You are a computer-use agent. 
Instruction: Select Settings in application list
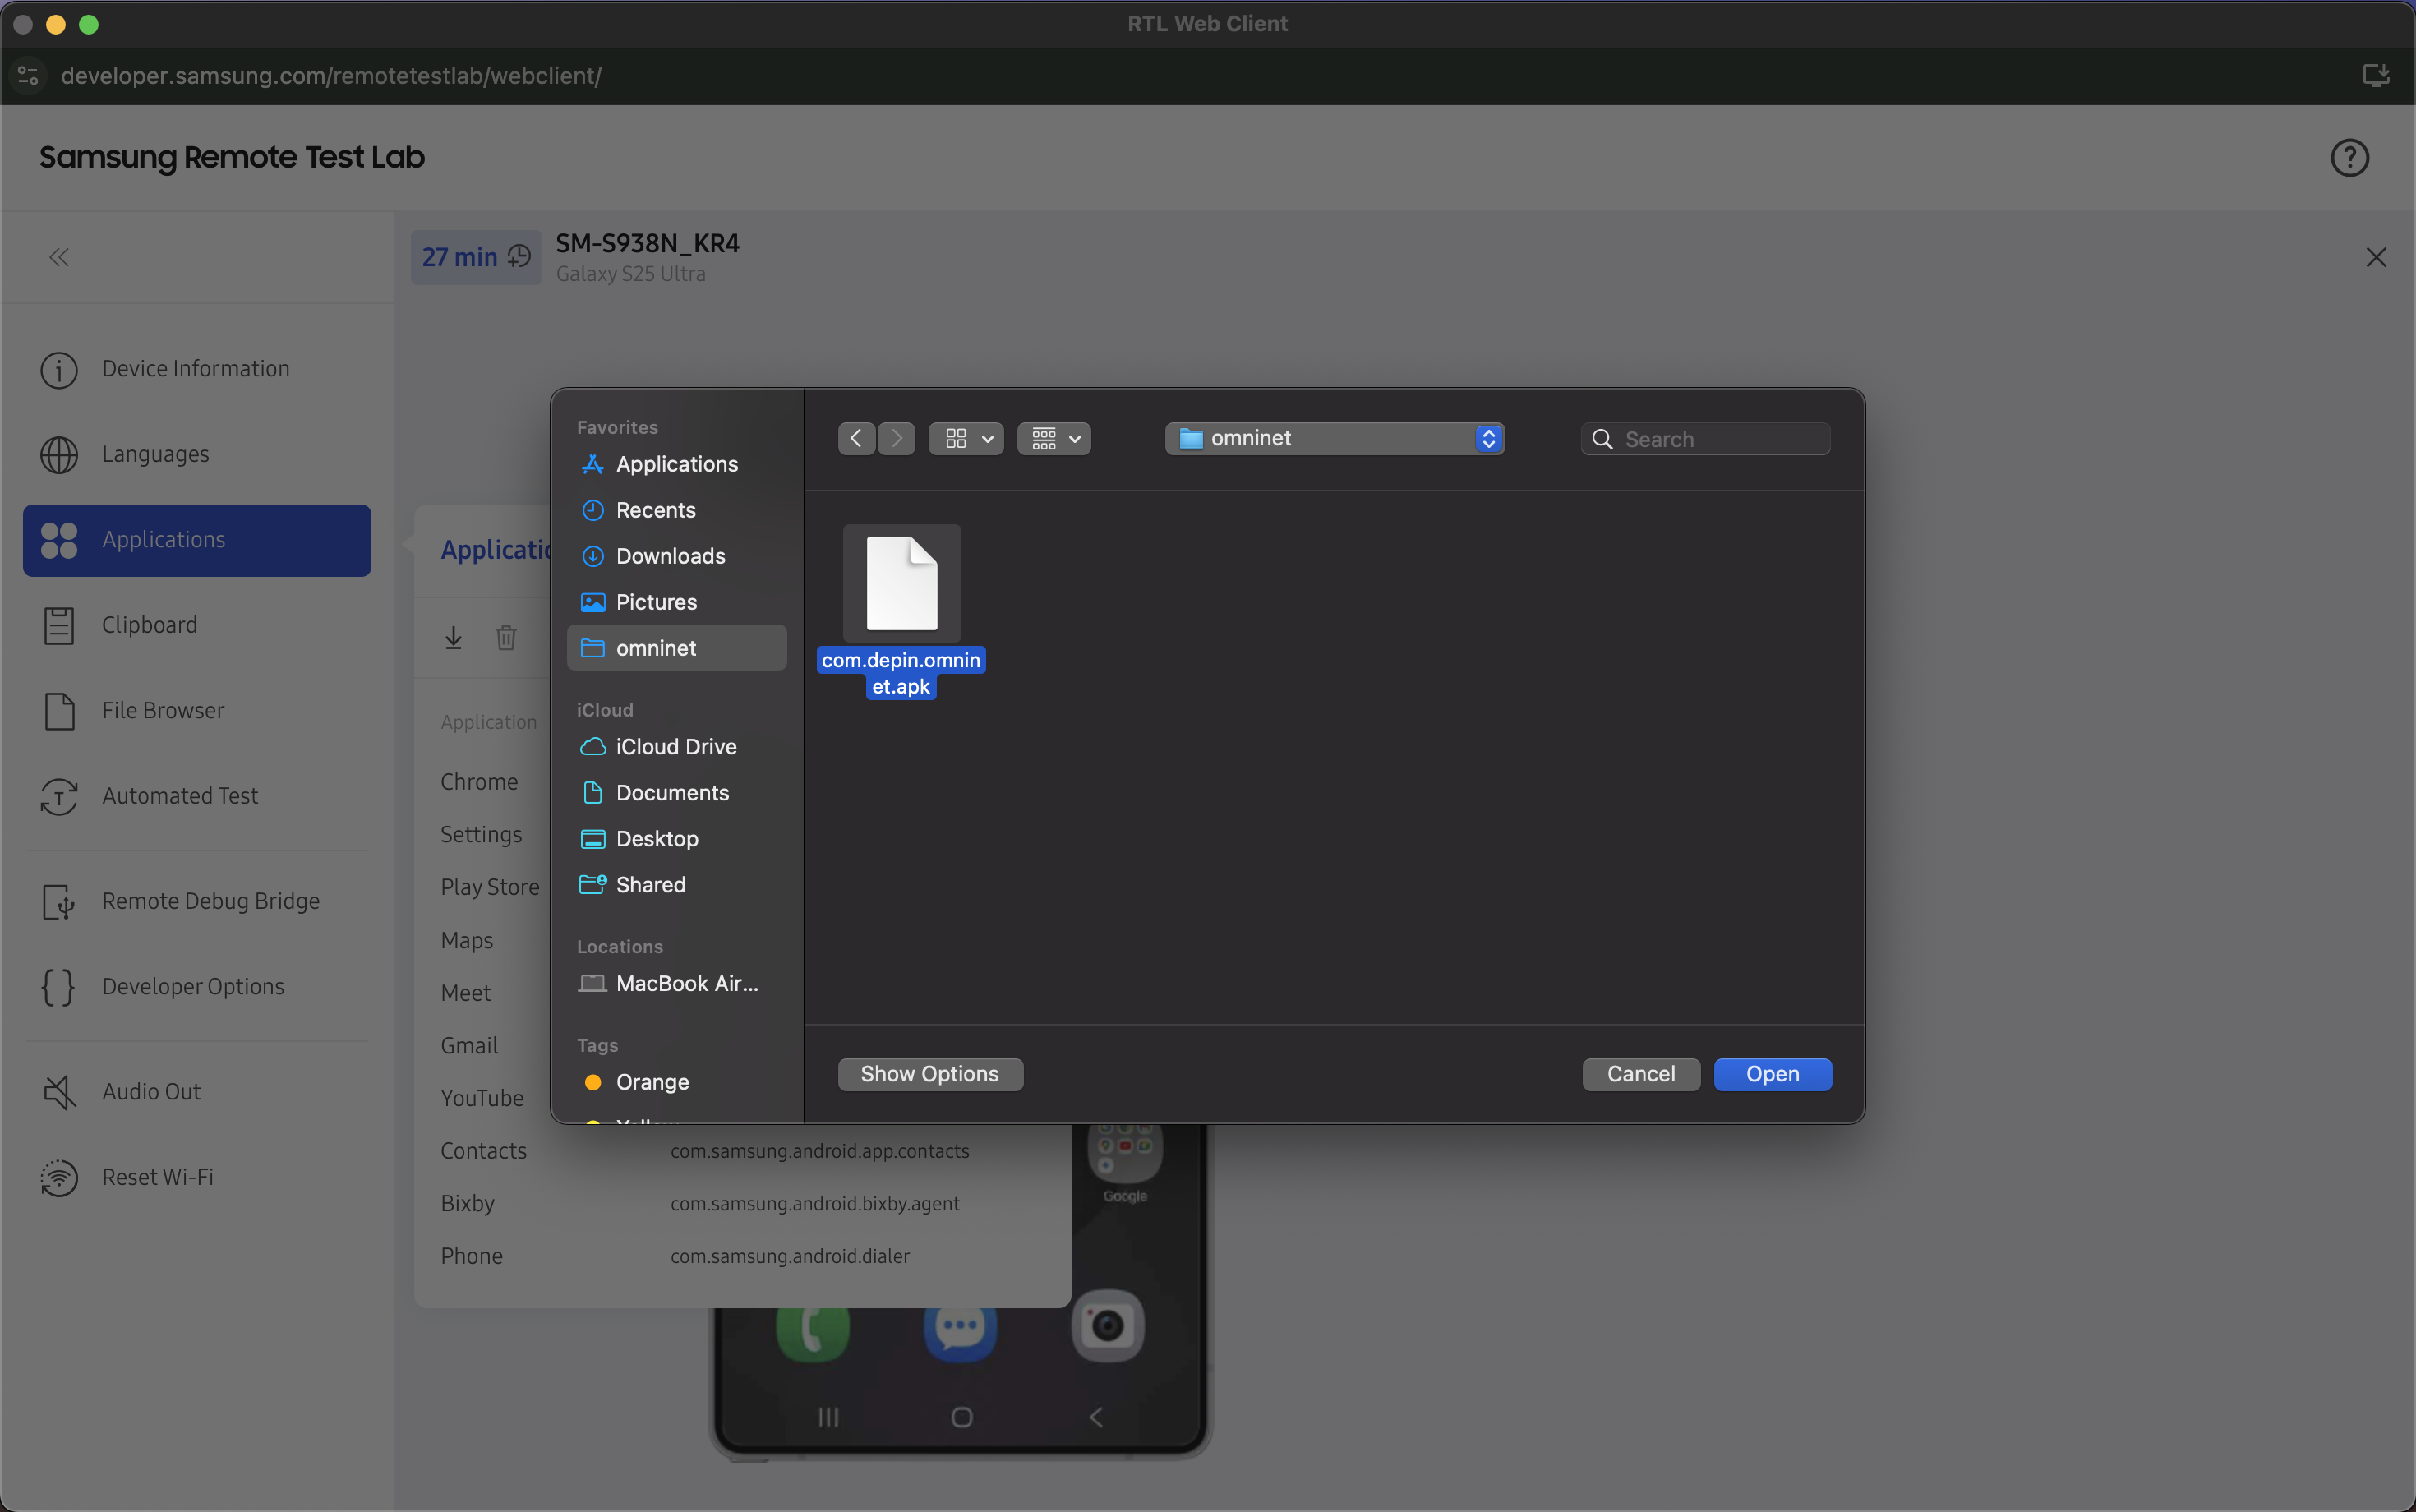pos(481,835)
